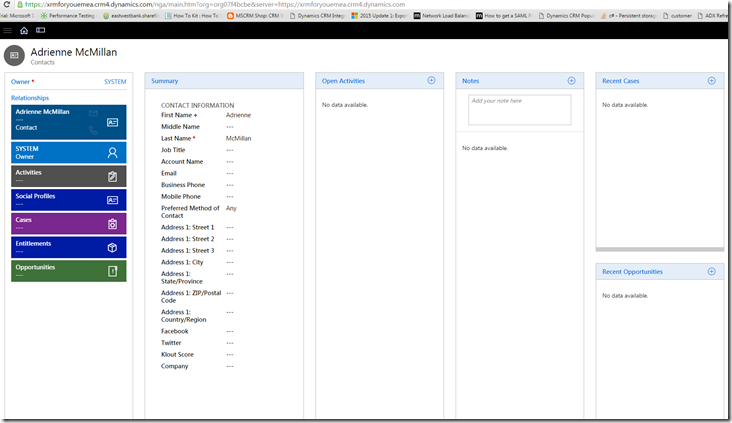This screenshot has width=732, height=423.
Task: Open the Activities relationship tile
Action: [69, 176]
